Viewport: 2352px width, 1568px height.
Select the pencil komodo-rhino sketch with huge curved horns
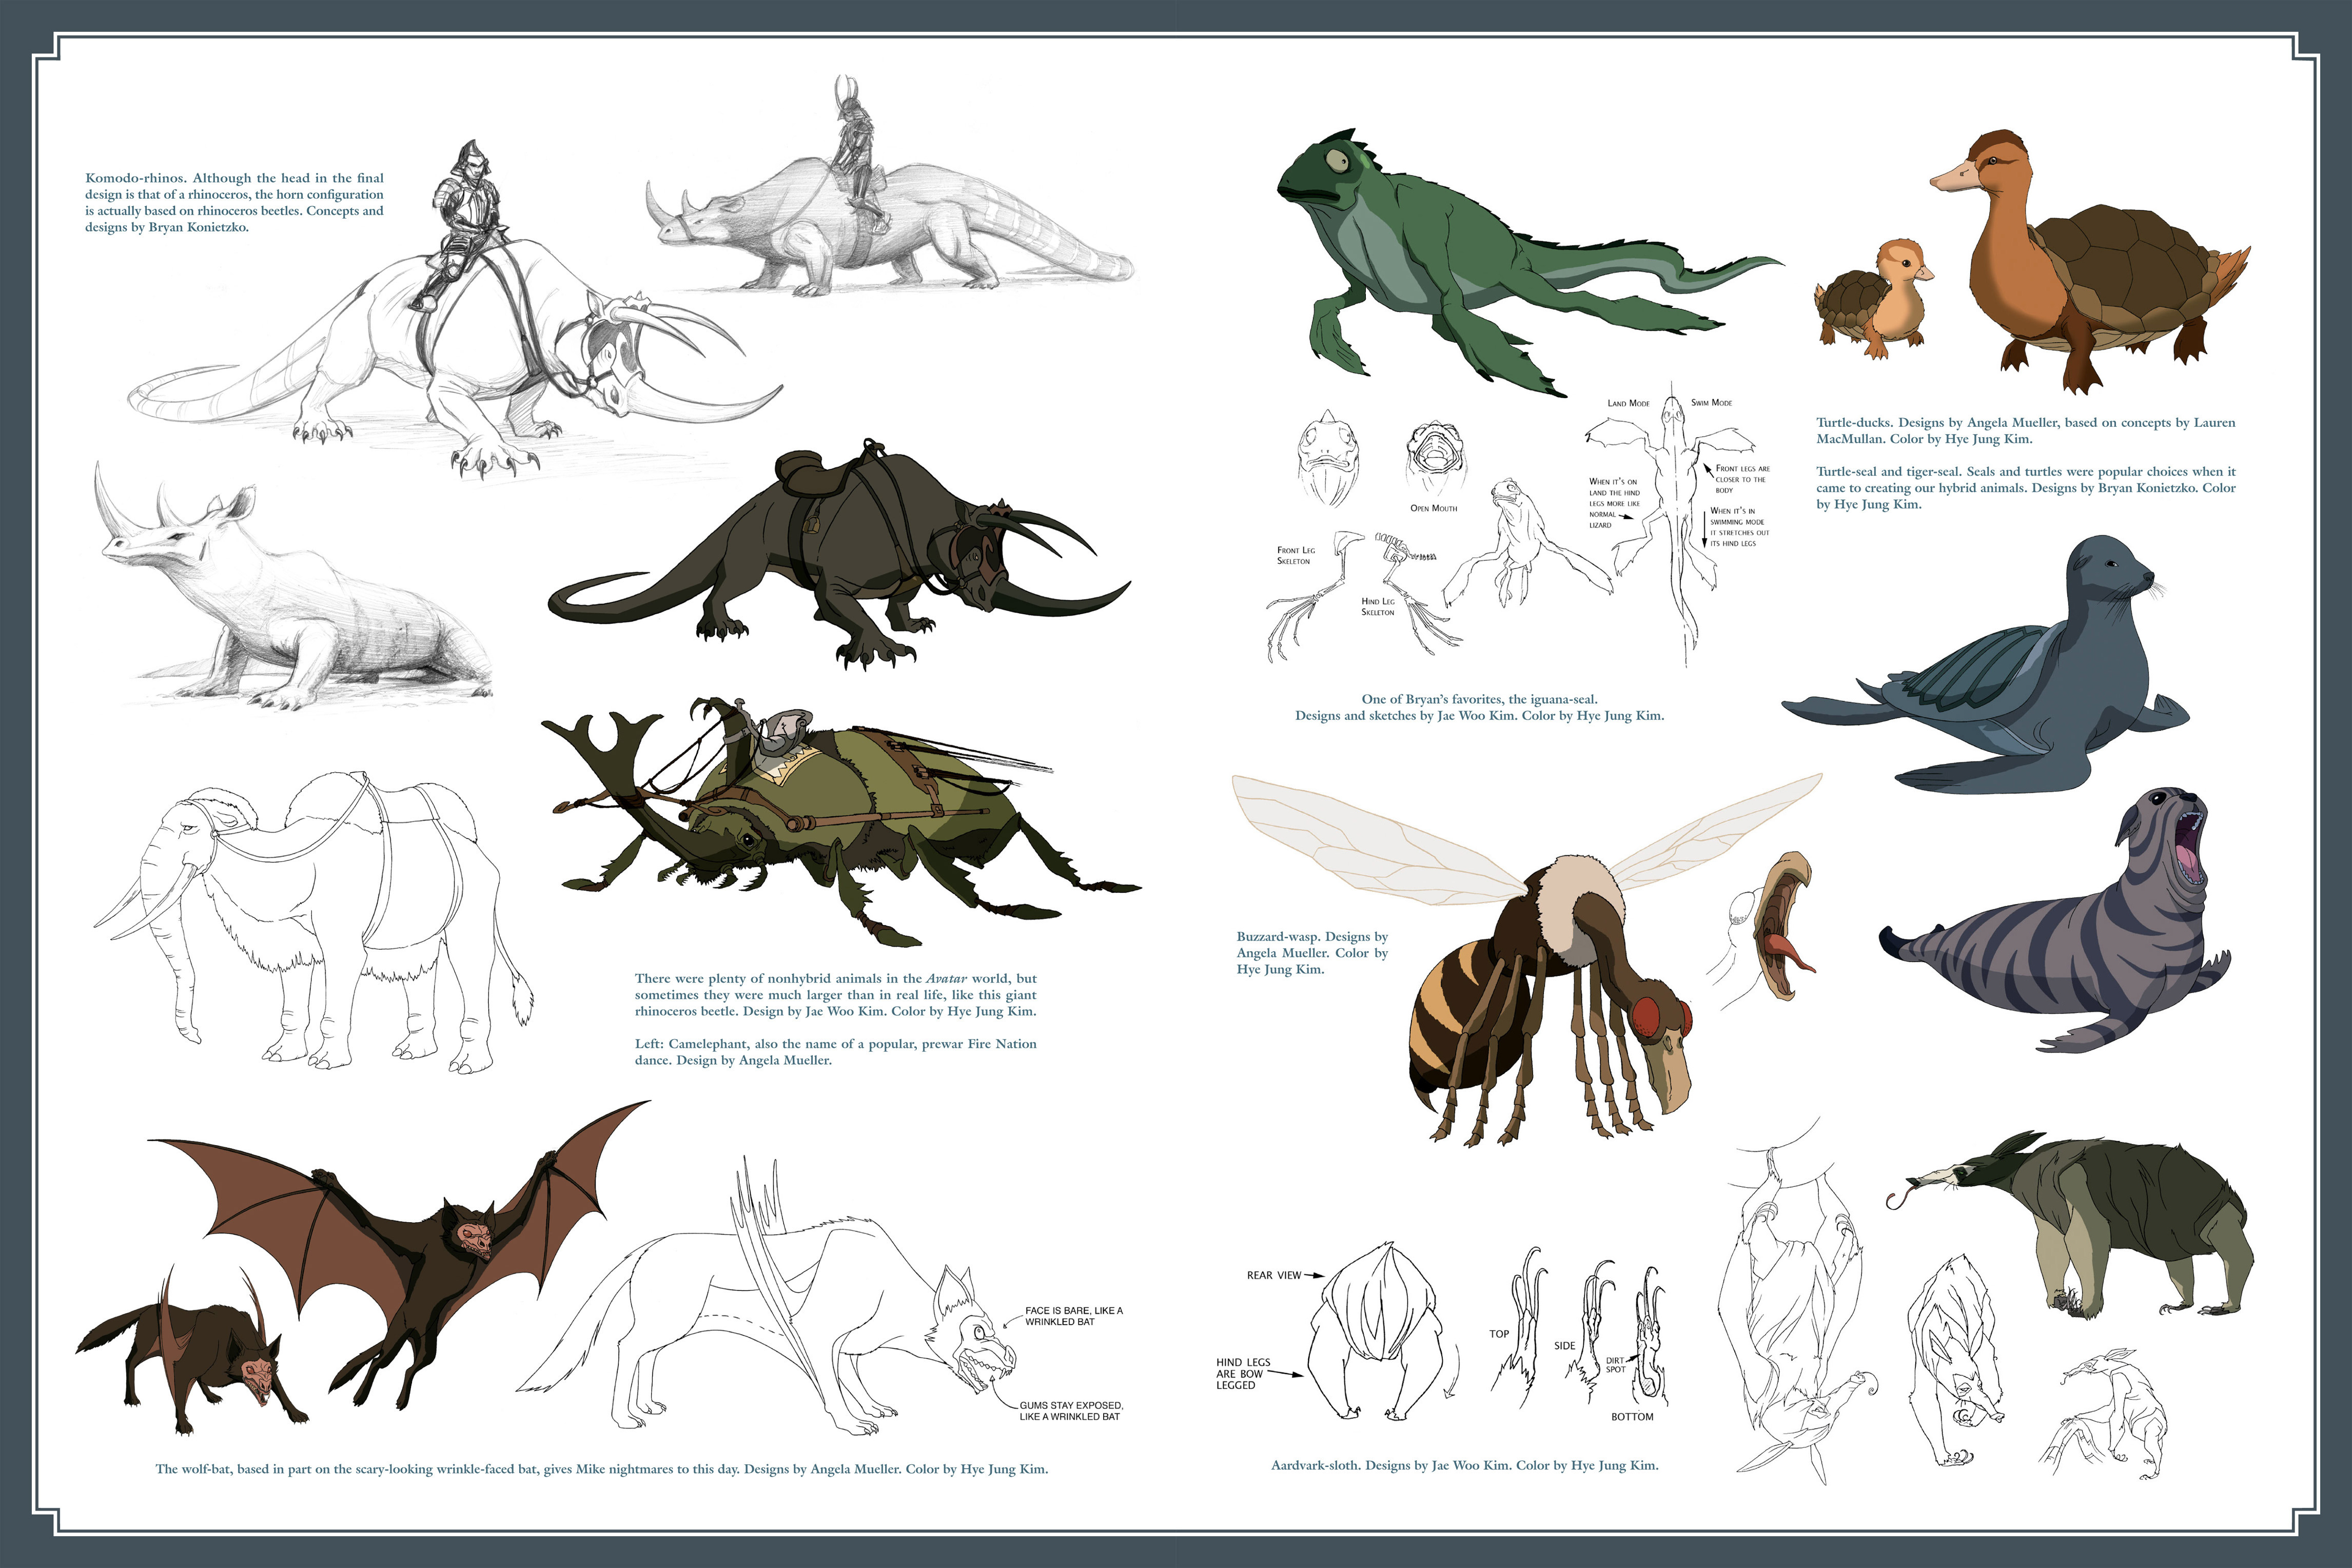coord(455,310)
